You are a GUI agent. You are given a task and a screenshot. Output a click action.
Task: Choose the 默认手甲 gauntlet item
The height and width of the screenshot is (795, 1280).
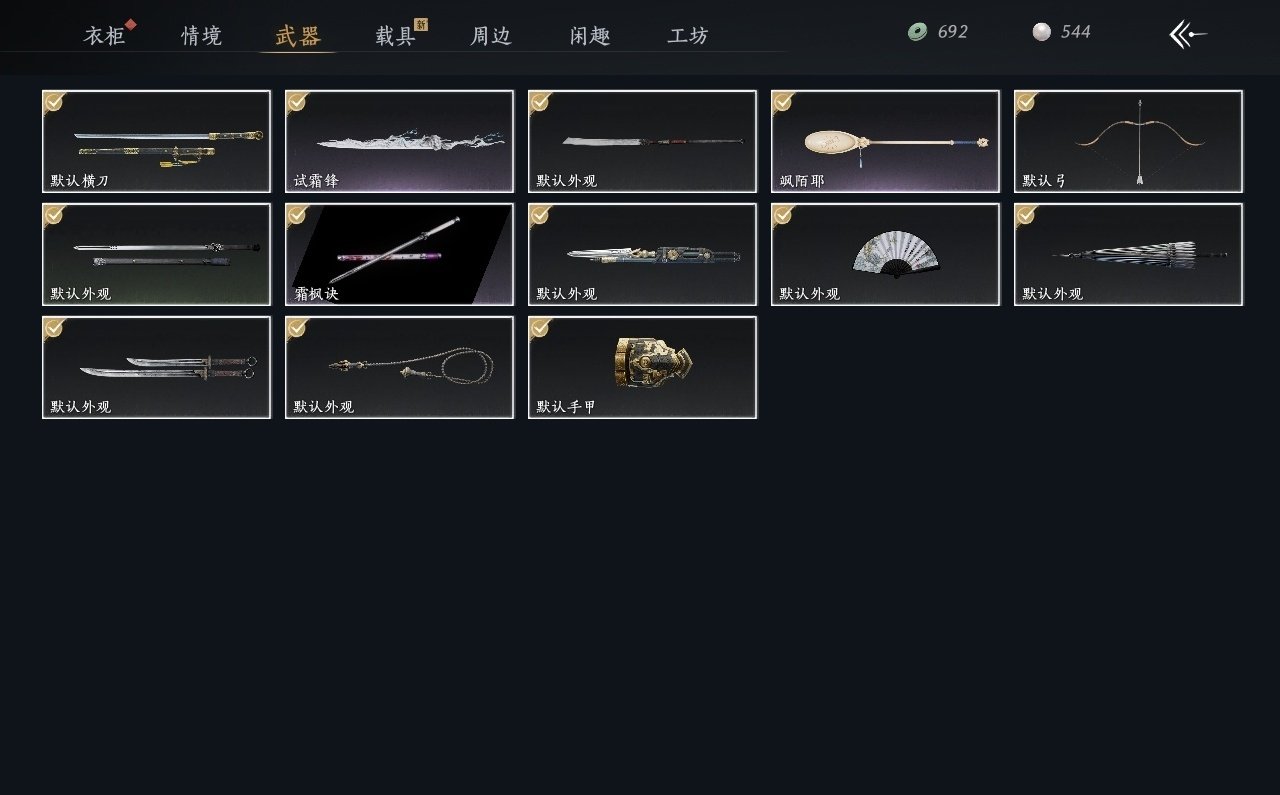tap(642, 367)
